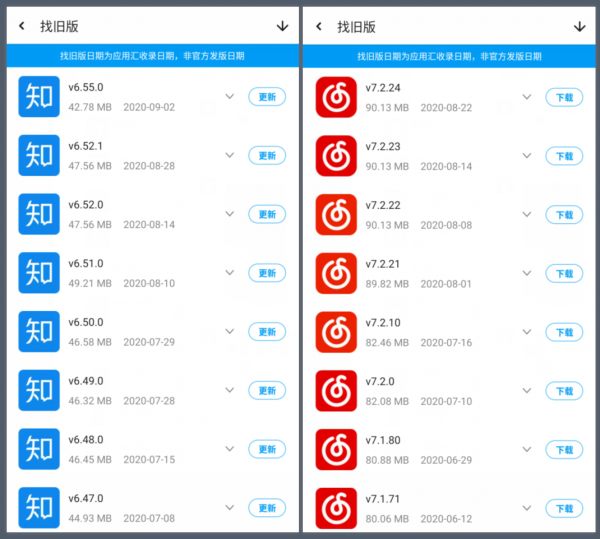Tap blue notice banner on right screen
This screenshot has width=600, height=539.
pyautogui.click(x=449, y=56)
